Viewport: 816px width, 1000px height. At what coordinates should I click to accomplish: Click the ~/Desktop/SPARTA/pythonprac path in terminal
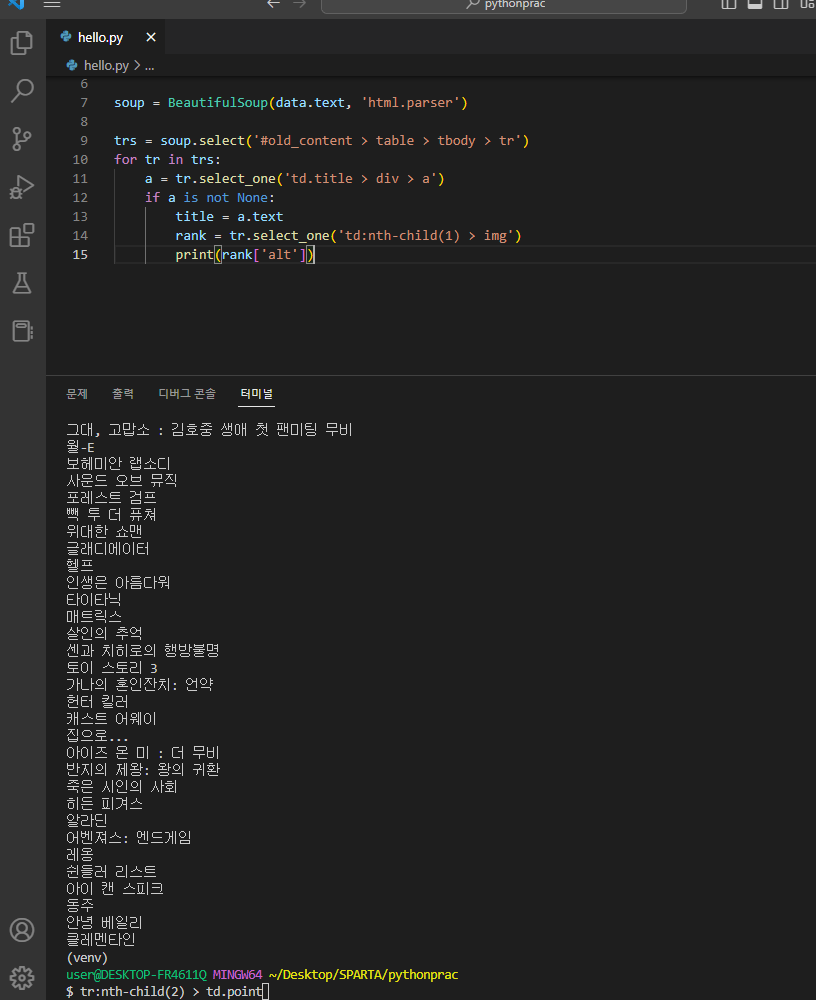pos(364,974)
